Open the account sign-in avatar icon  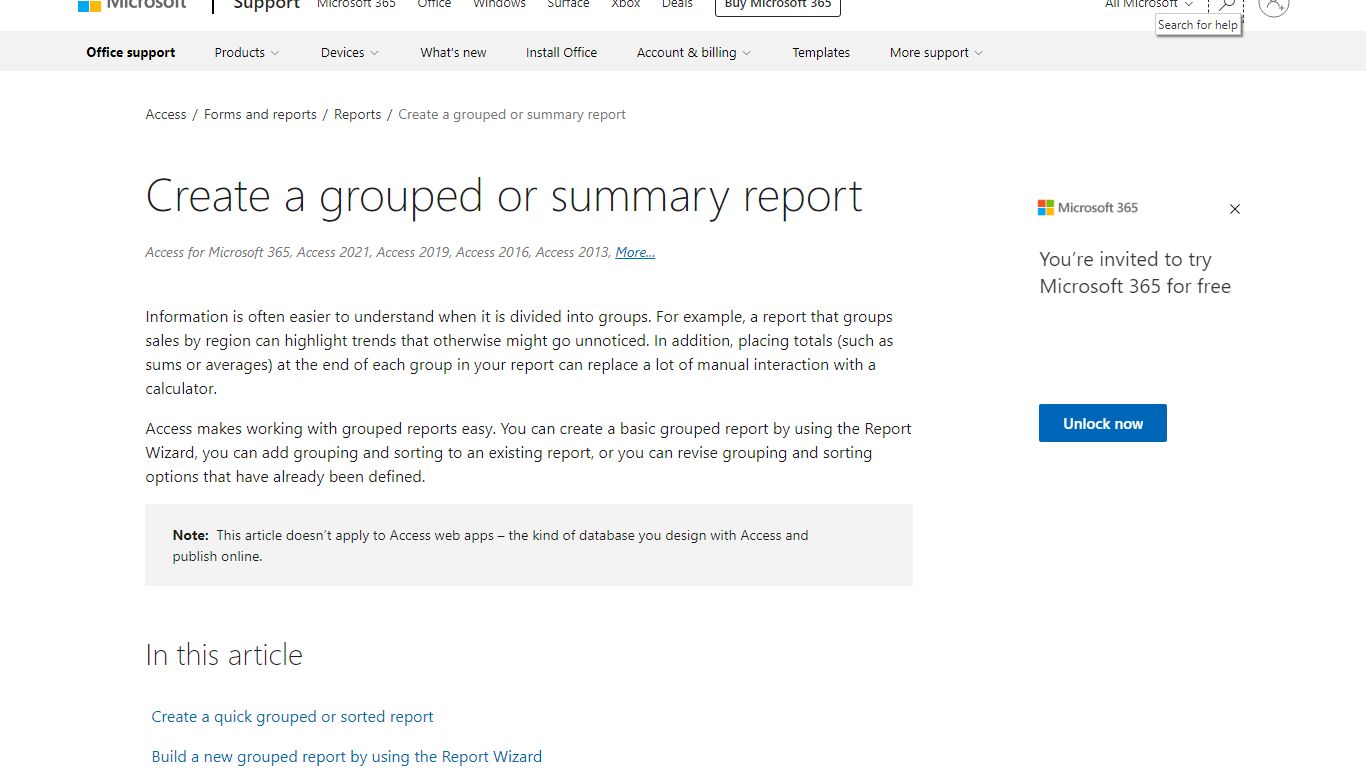pyautogui.click(x=1273, y=5)
